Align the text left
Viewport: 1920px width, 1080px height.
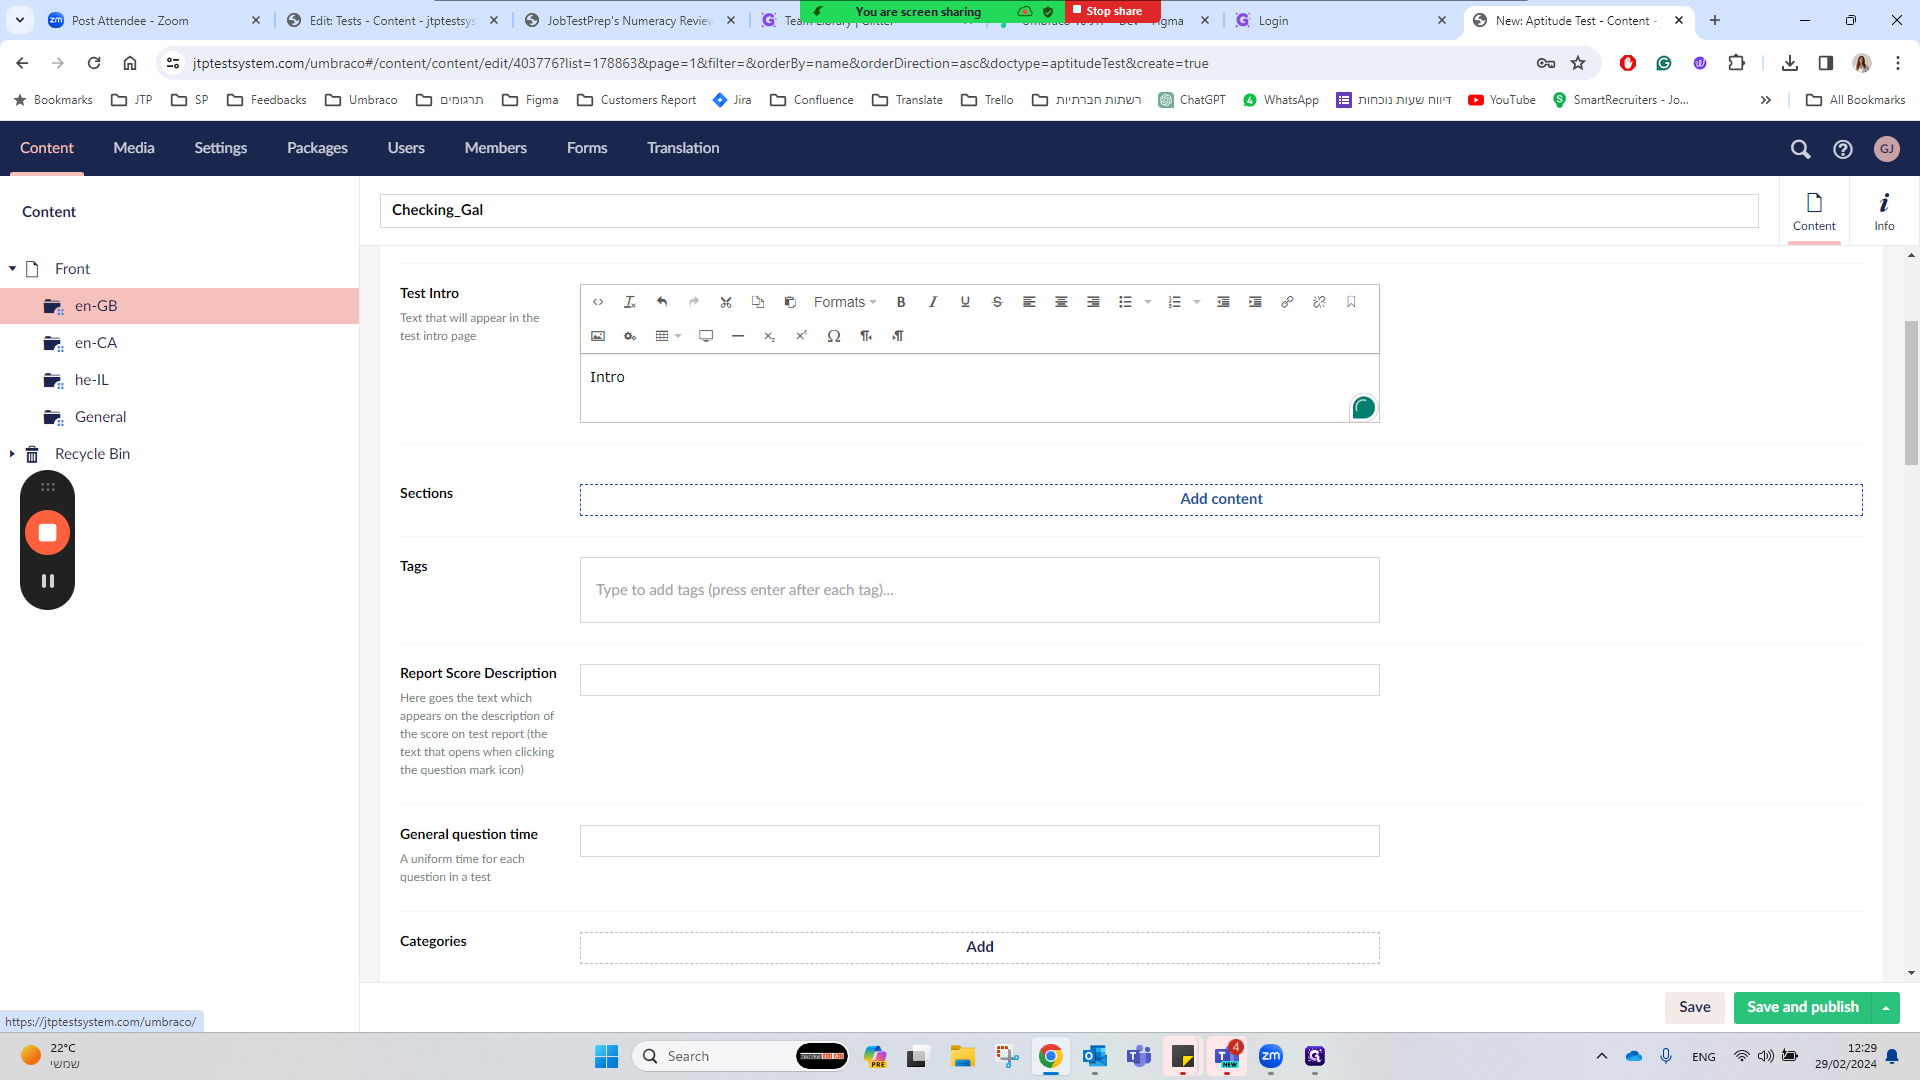[x=1029, y=302]
